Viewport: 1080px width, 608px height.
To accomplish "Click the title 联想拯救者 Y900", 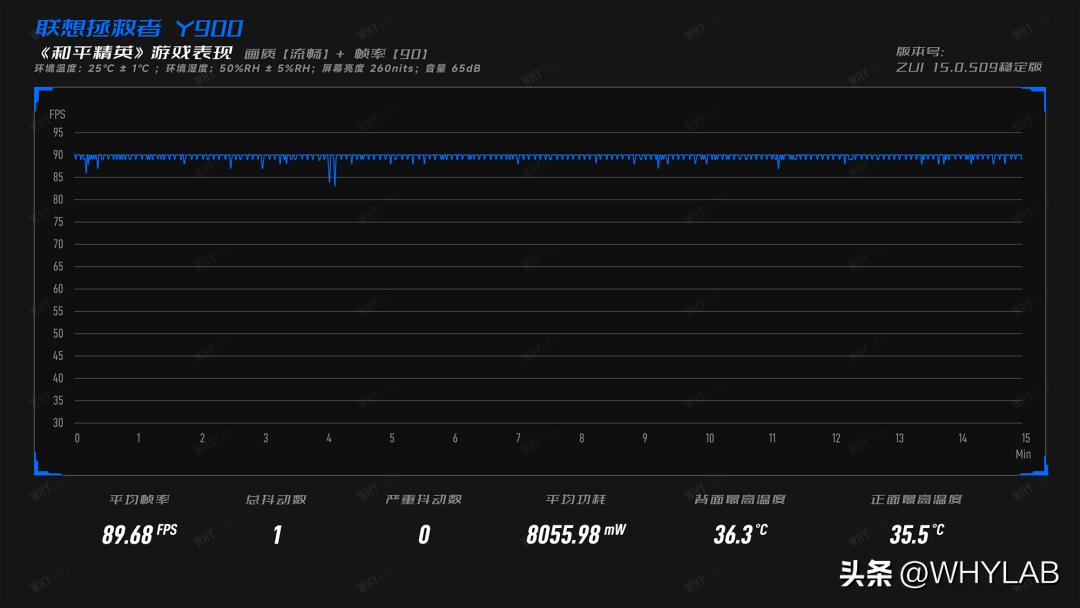I will [x=138, y=28].
